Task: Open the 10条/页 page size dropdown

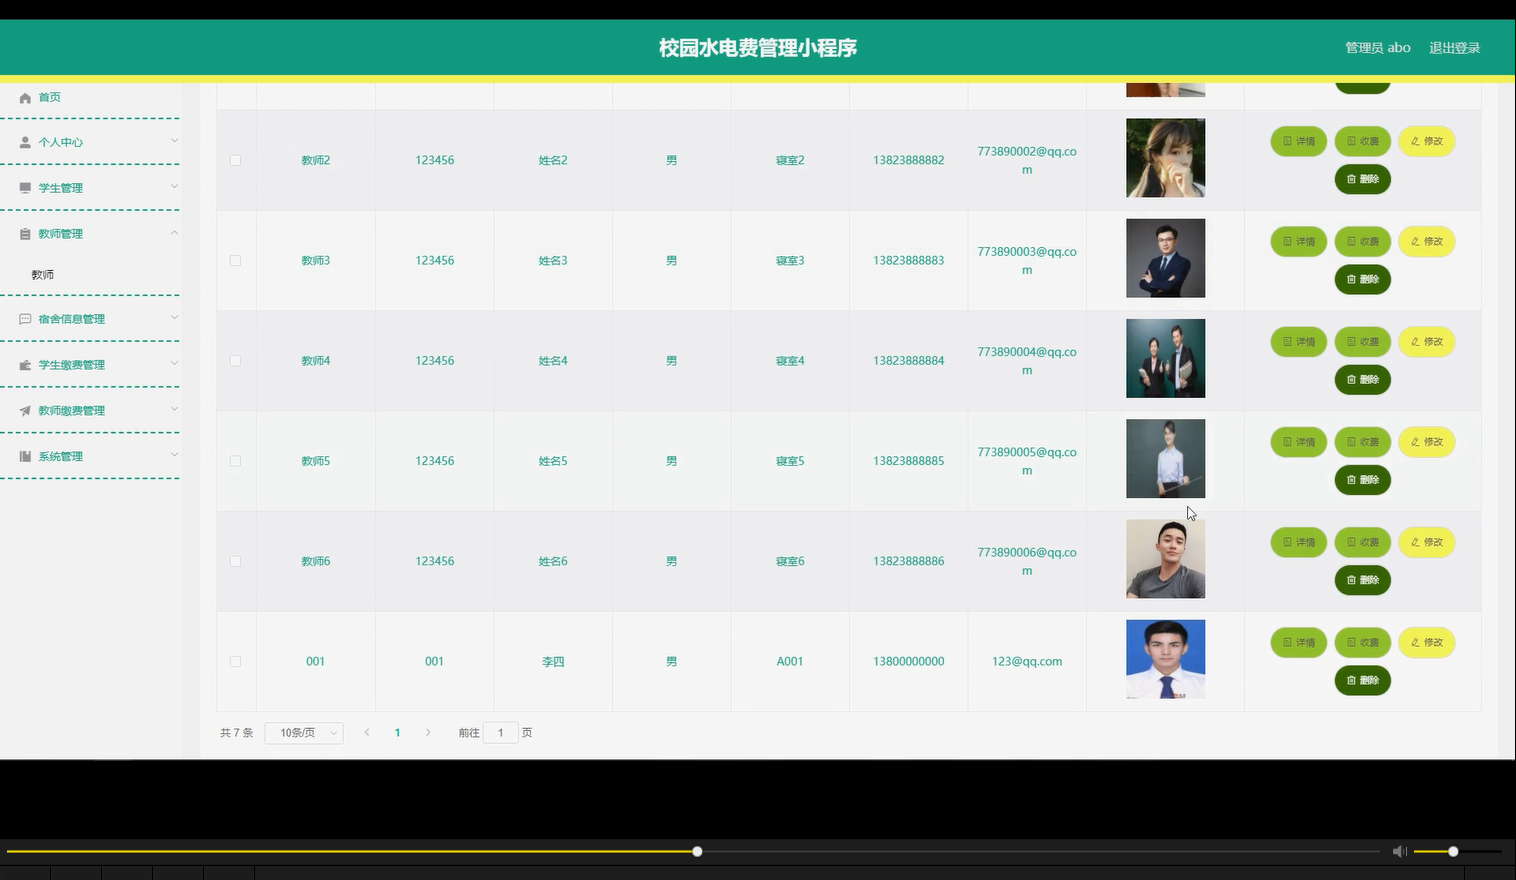Action: (x=304, y=733)
